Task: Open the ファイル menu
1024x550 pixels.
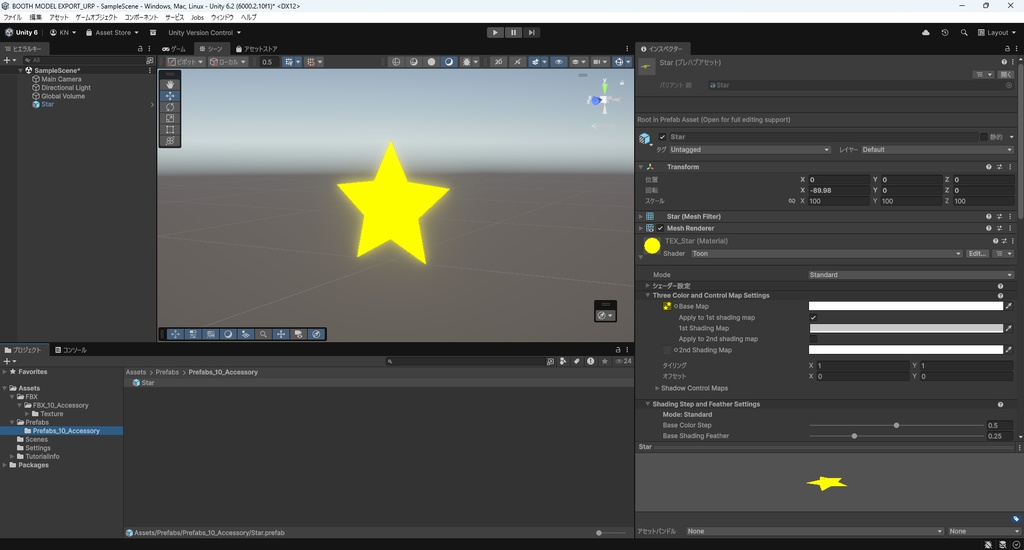Action: click(x=12, y=18)
